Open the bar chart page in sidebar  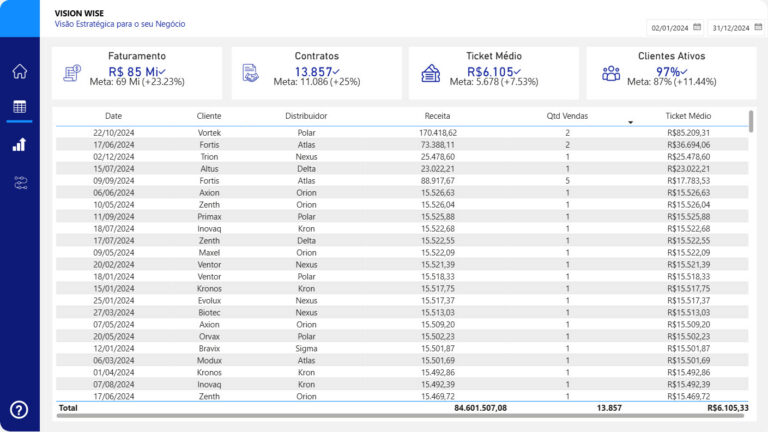click(x=19, y=145)
